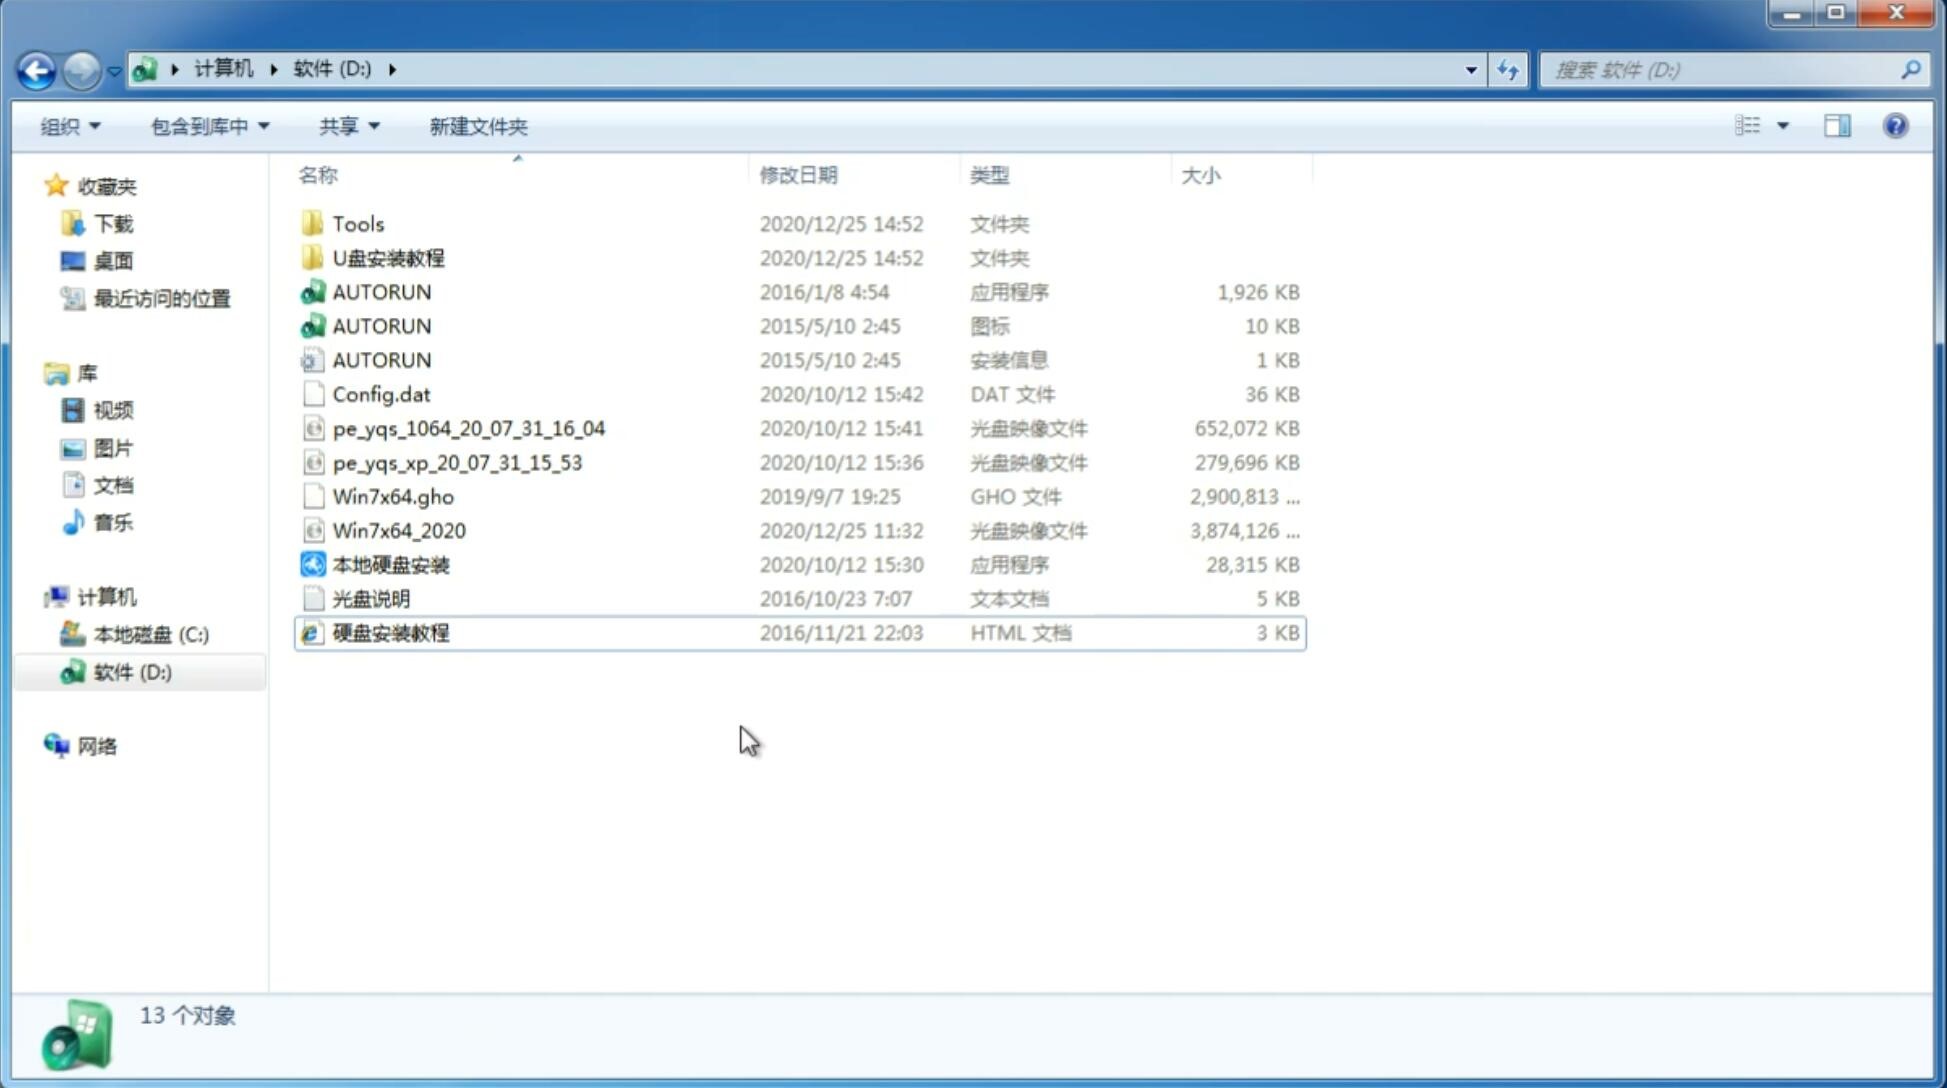Open Win7x64_2020 disc image file
This screenshot has width=1947, height=1088.
[x=397, y=529]
